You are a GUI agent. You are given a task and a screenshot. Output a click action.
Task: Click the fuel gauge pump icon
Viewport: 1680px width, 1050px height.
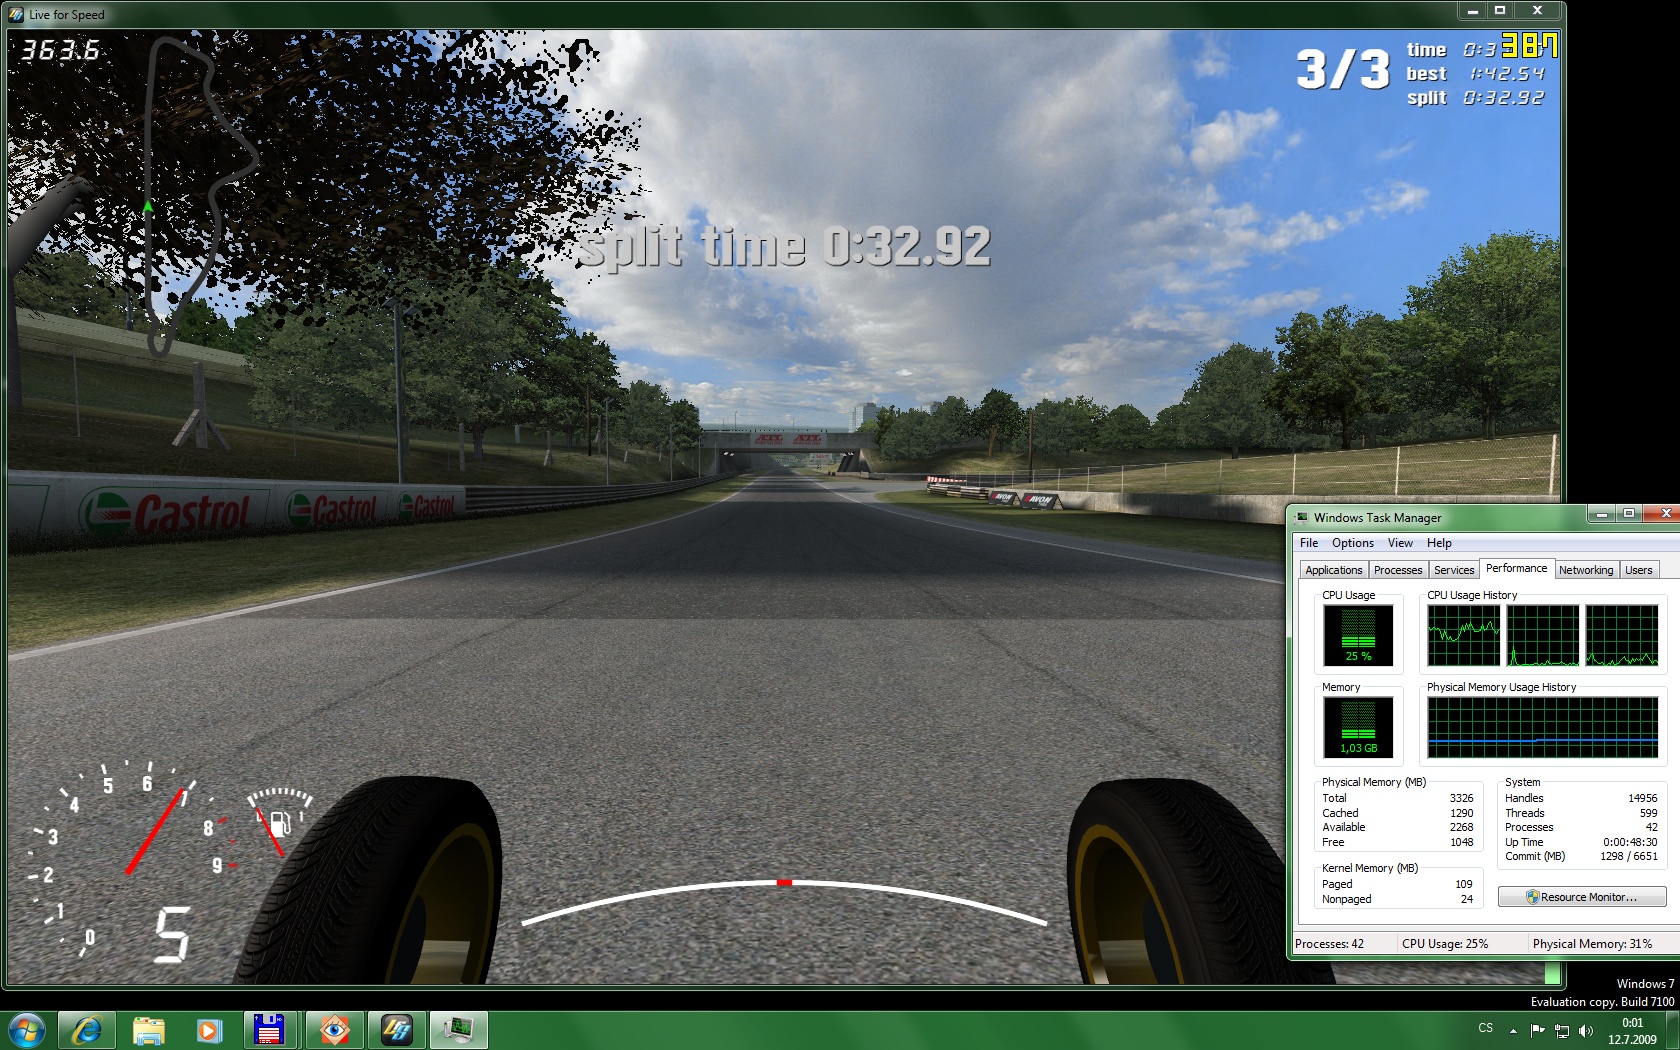coord(281,824)
